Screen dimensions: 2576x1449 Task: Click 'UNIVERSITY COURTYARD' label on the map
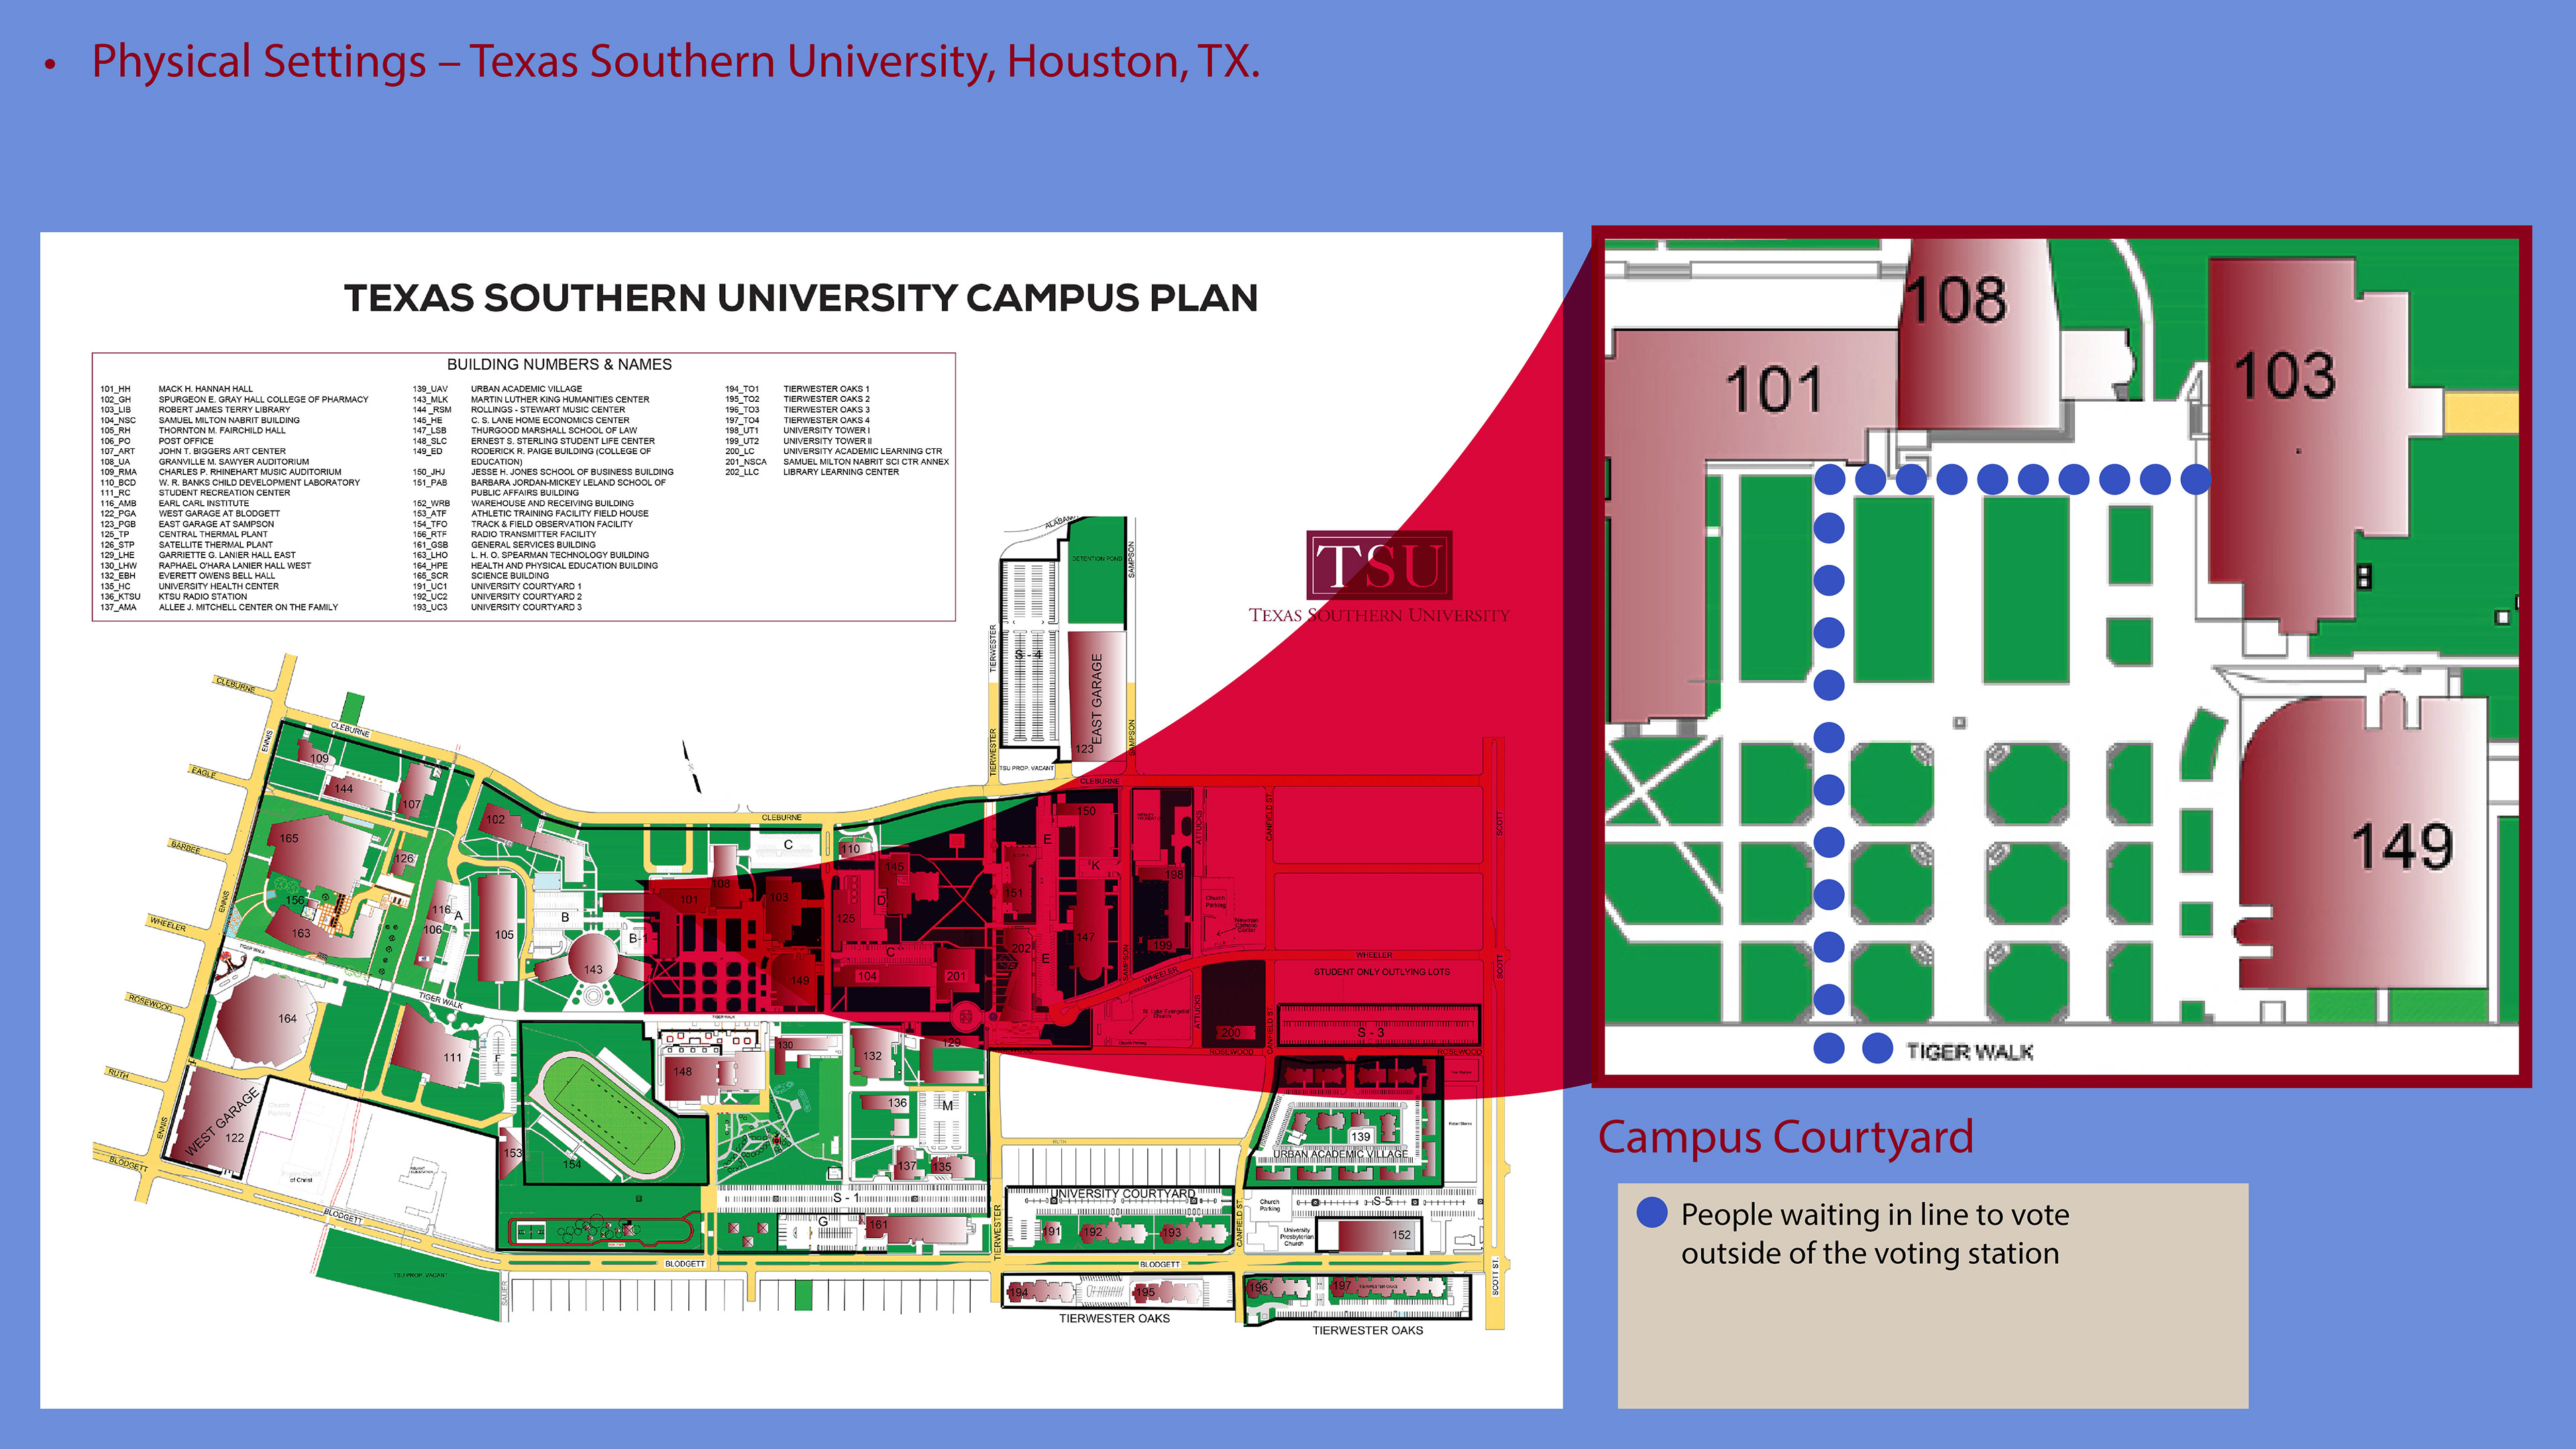[1123, 1194]
